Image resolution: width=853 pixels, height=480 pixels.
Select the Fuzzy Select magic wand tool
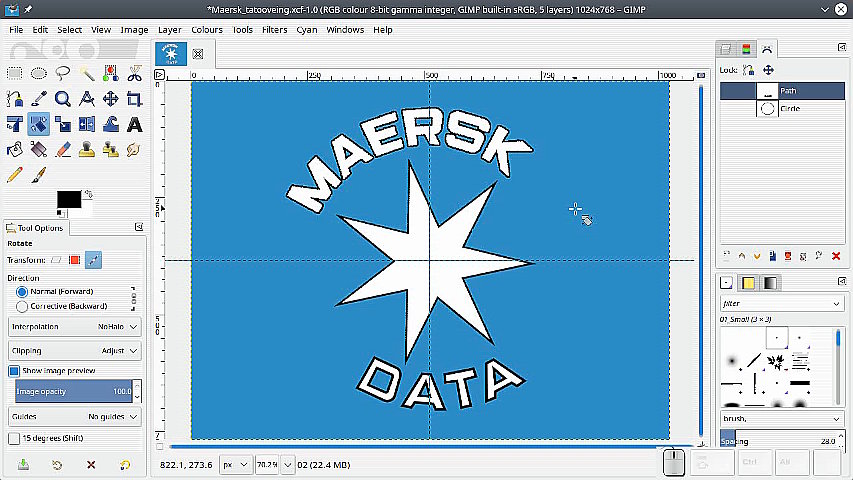(x=86, y=73)
